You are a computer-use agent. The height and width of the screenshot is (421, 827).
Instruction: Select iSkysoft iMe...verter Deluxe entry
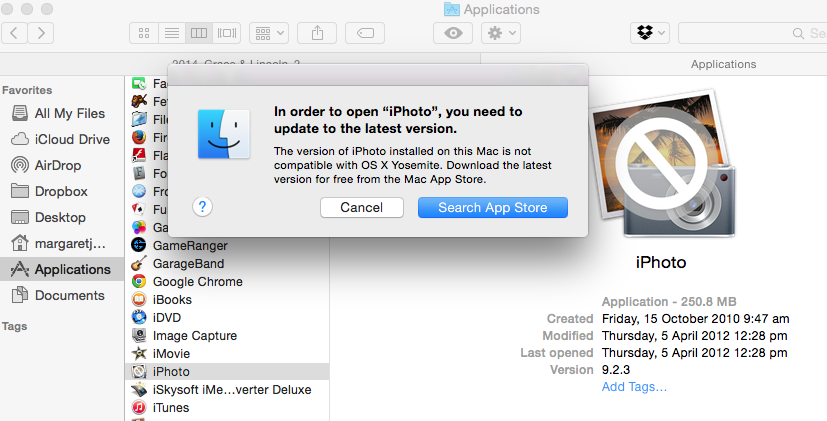[227, 389]
